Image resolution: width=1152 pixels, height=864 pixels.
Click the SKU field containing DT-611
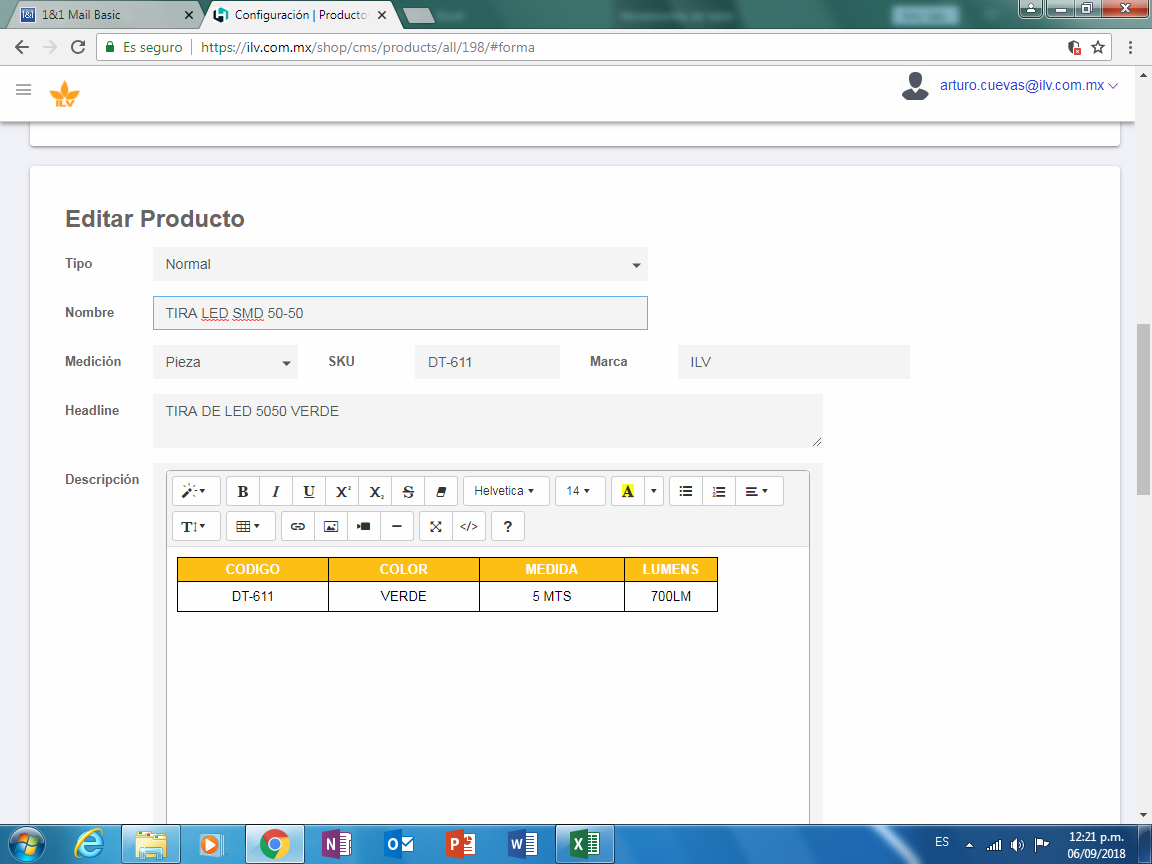(x=487, y=362)
